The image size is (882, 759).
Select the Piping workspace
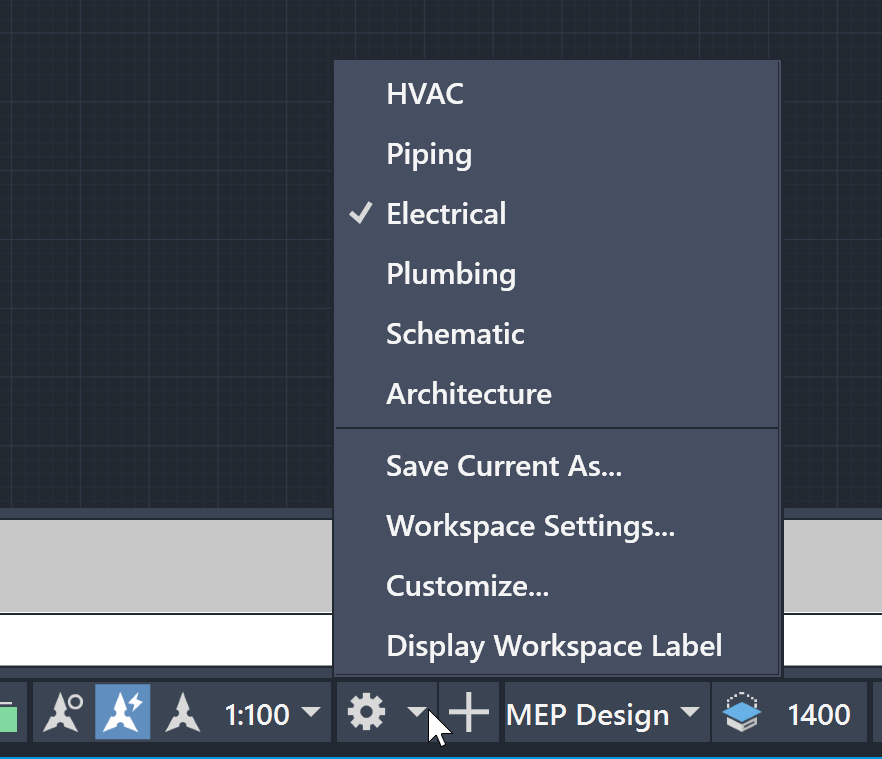[429, 154]
